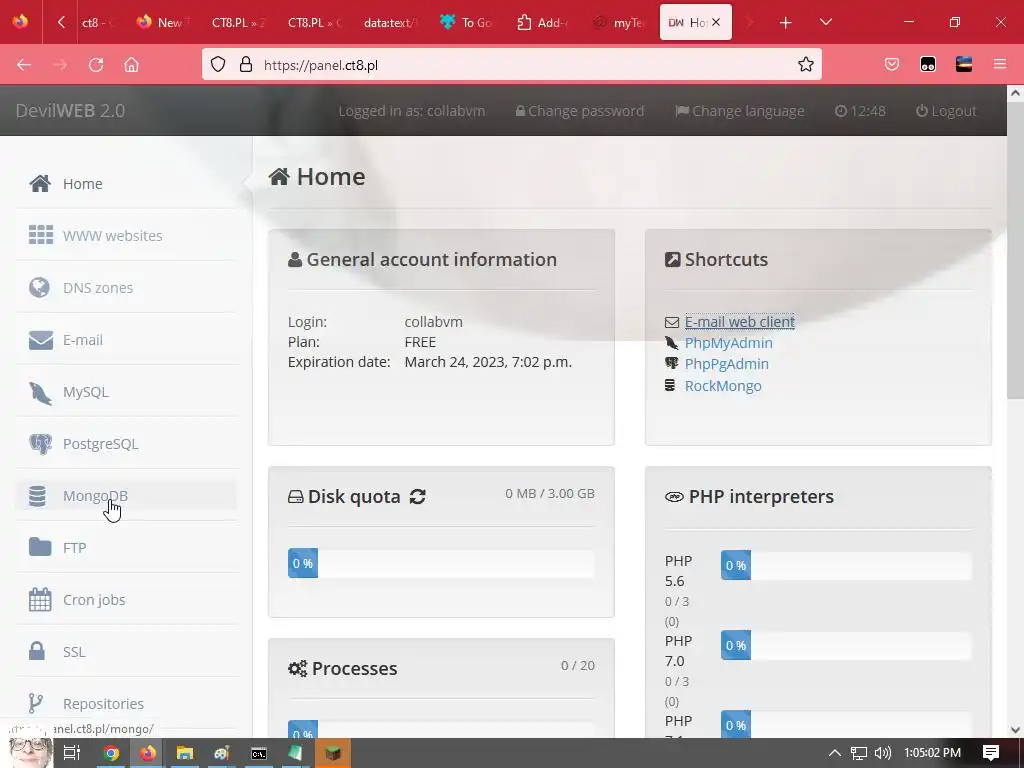1024x768 pixels.
Task: Log out using the Logout link
Action: pyautogui.click(x=946, y=111)
